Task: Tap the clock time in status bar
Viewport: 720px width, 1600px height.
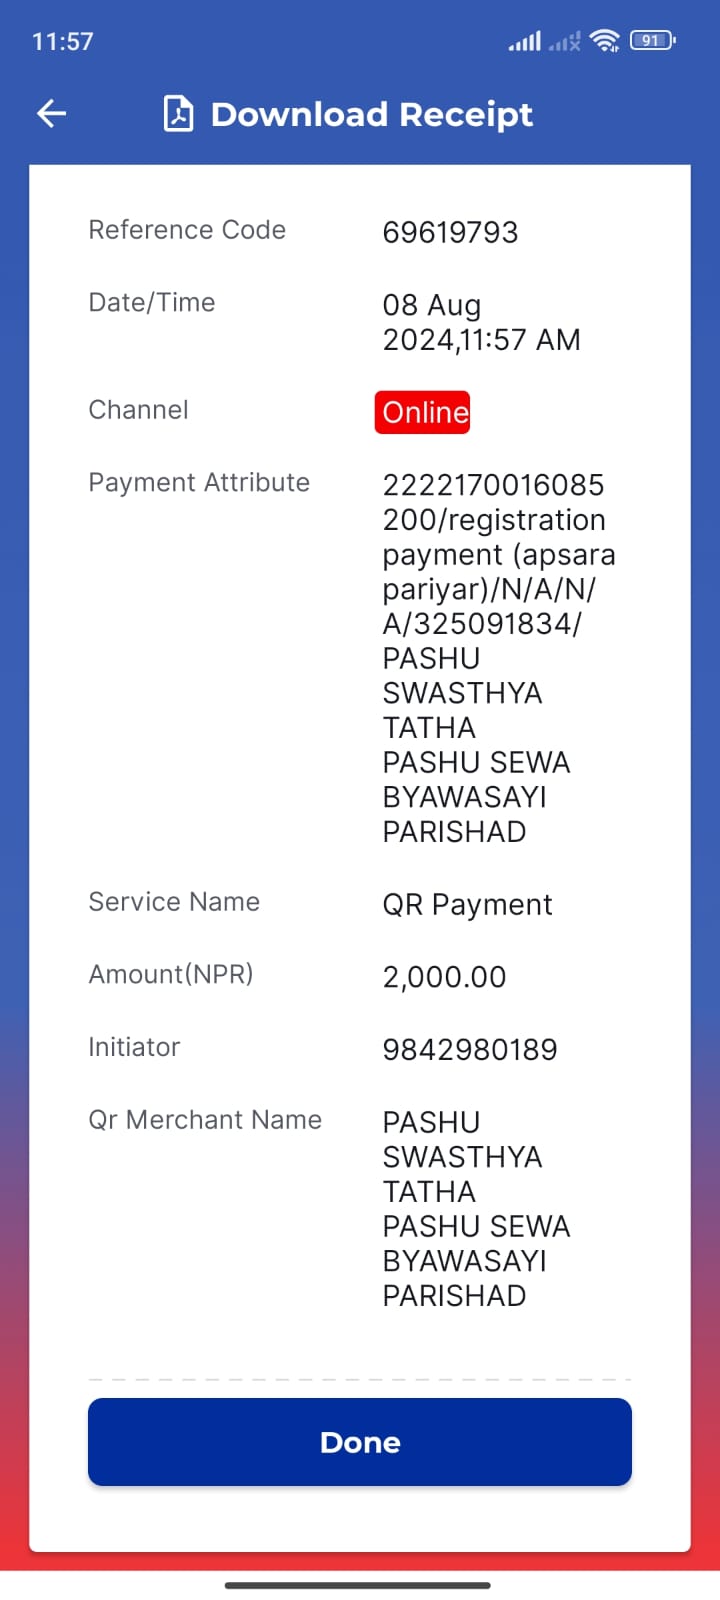Action: [x=62, y=41]
